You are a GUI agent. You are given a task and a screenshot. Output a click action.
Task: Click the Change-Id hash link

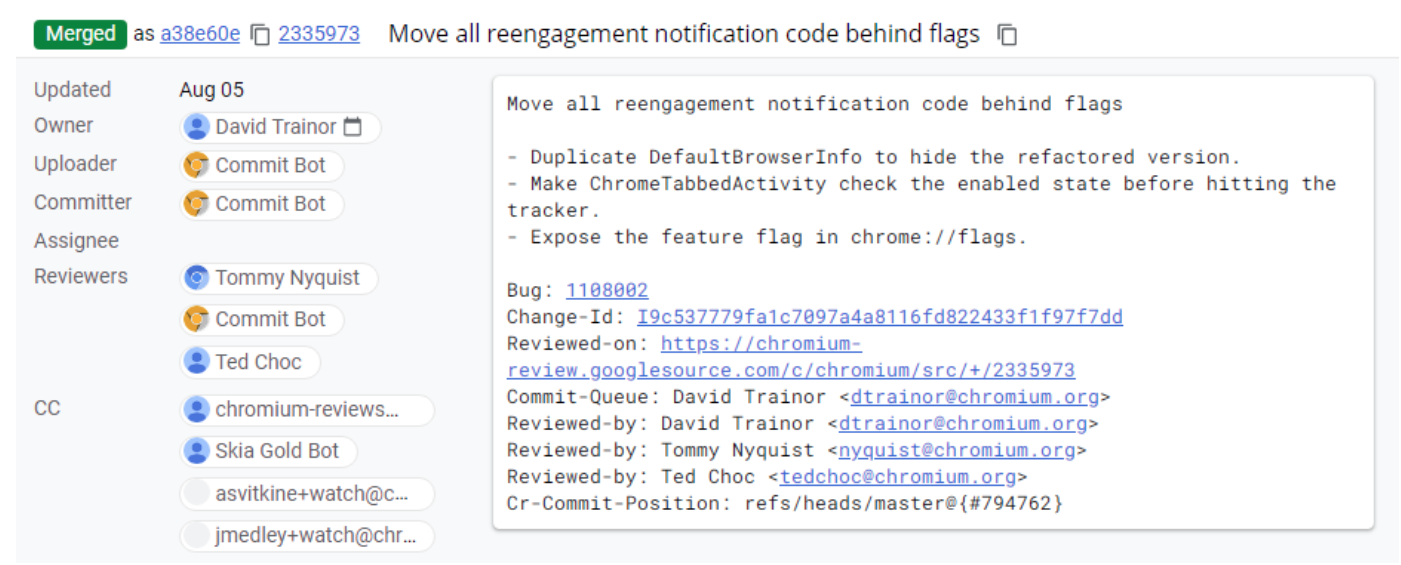pyautogui.click(x=879, y=317)
